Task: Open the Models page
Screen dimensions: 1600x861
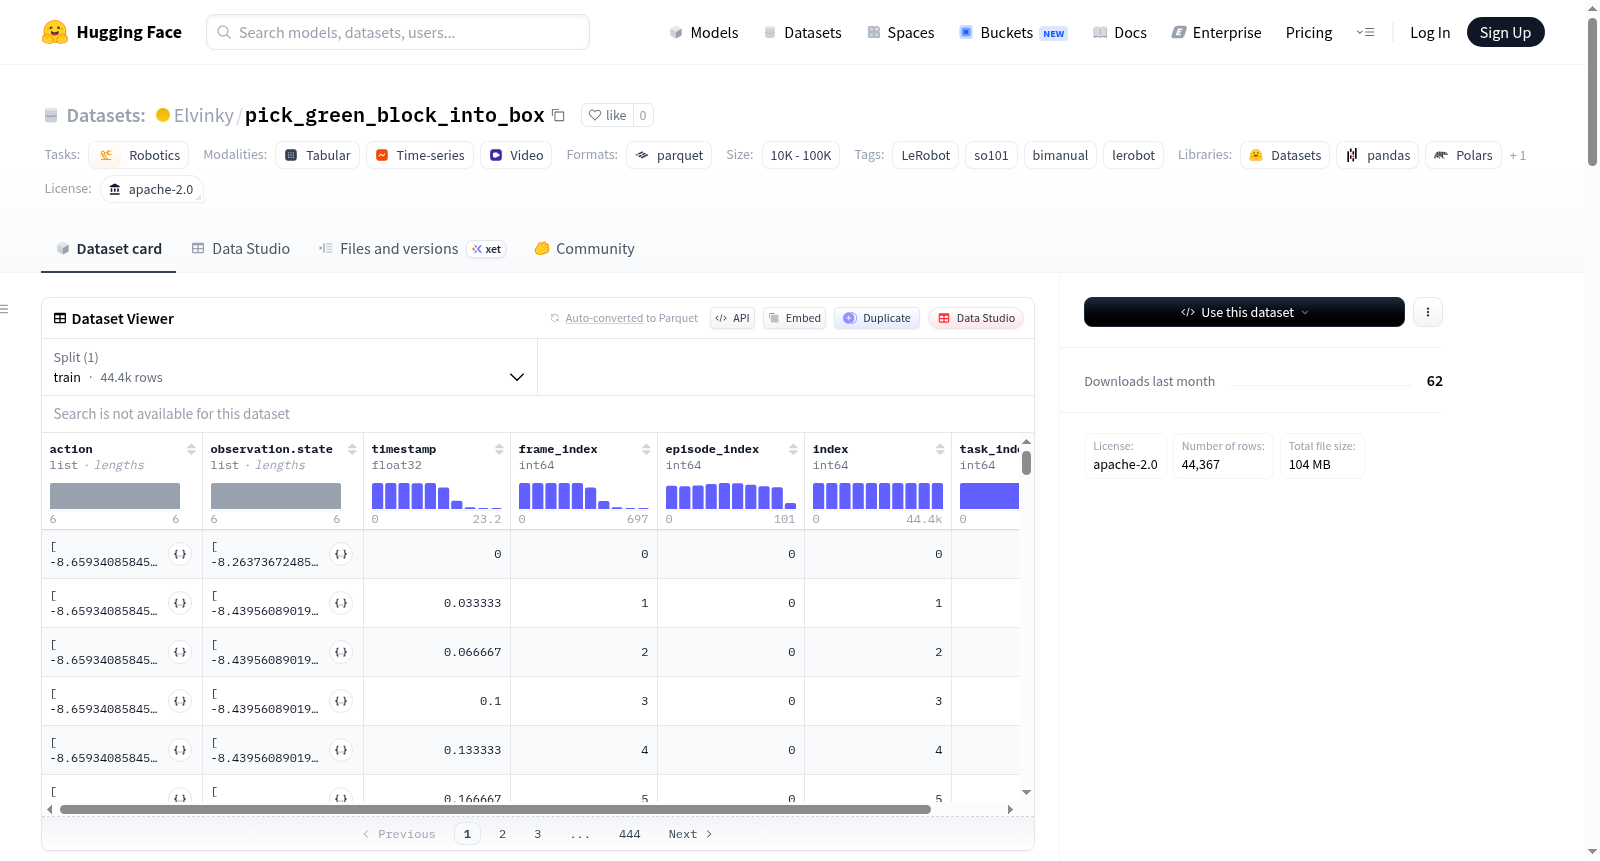Action: coord(704,32)
